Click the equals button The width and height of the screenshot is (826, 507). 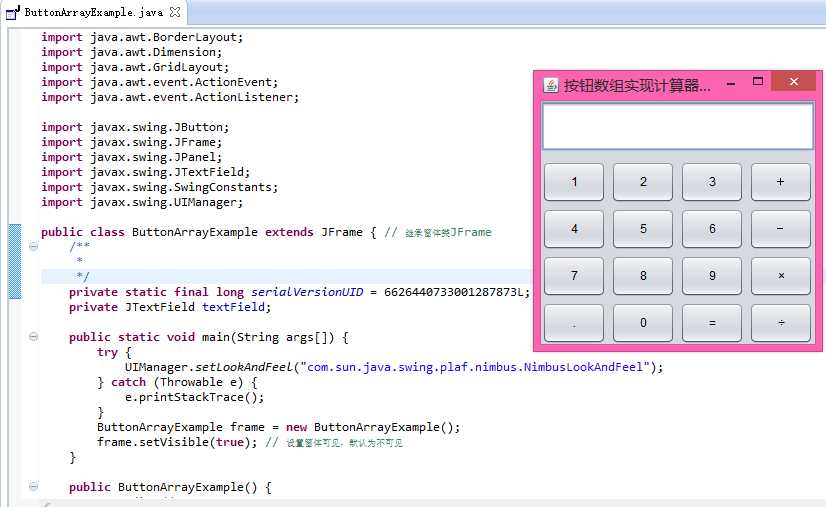click(712, 323)
